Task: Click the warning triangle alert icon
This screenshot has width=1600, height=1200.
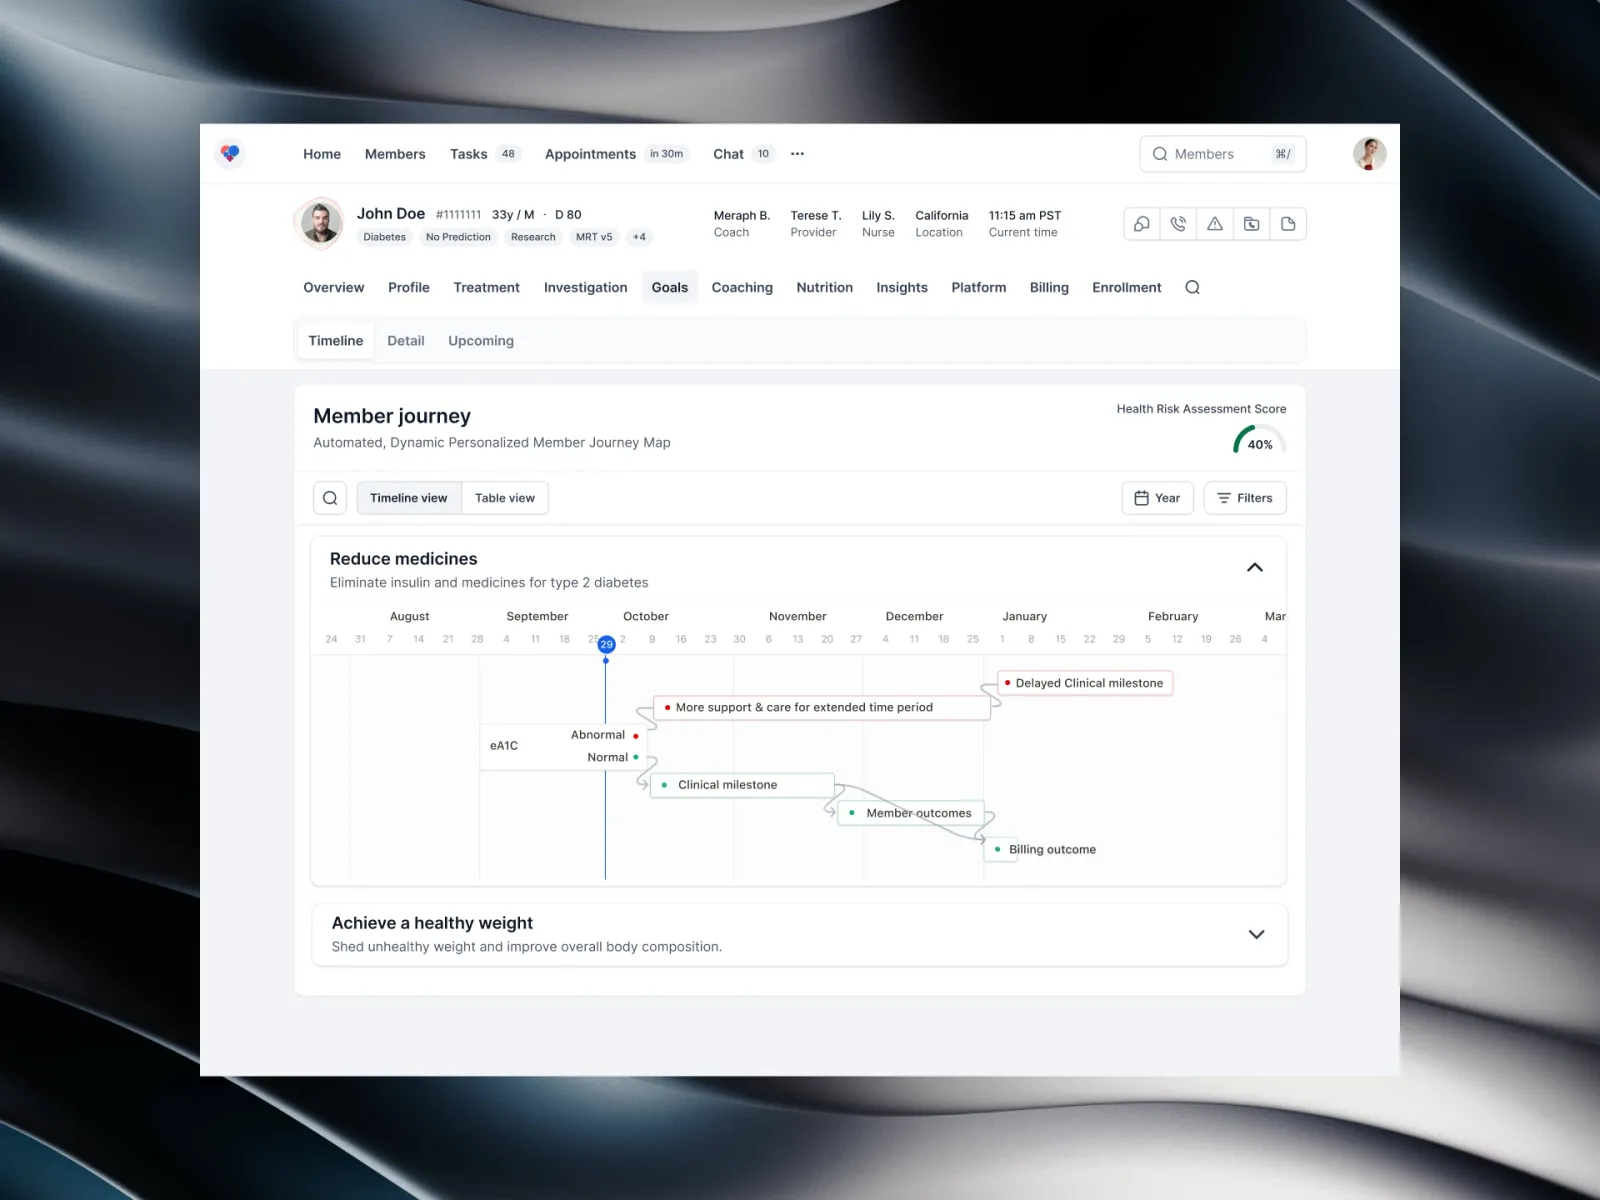Action: pyautogui.click(x=1215, y=224)
